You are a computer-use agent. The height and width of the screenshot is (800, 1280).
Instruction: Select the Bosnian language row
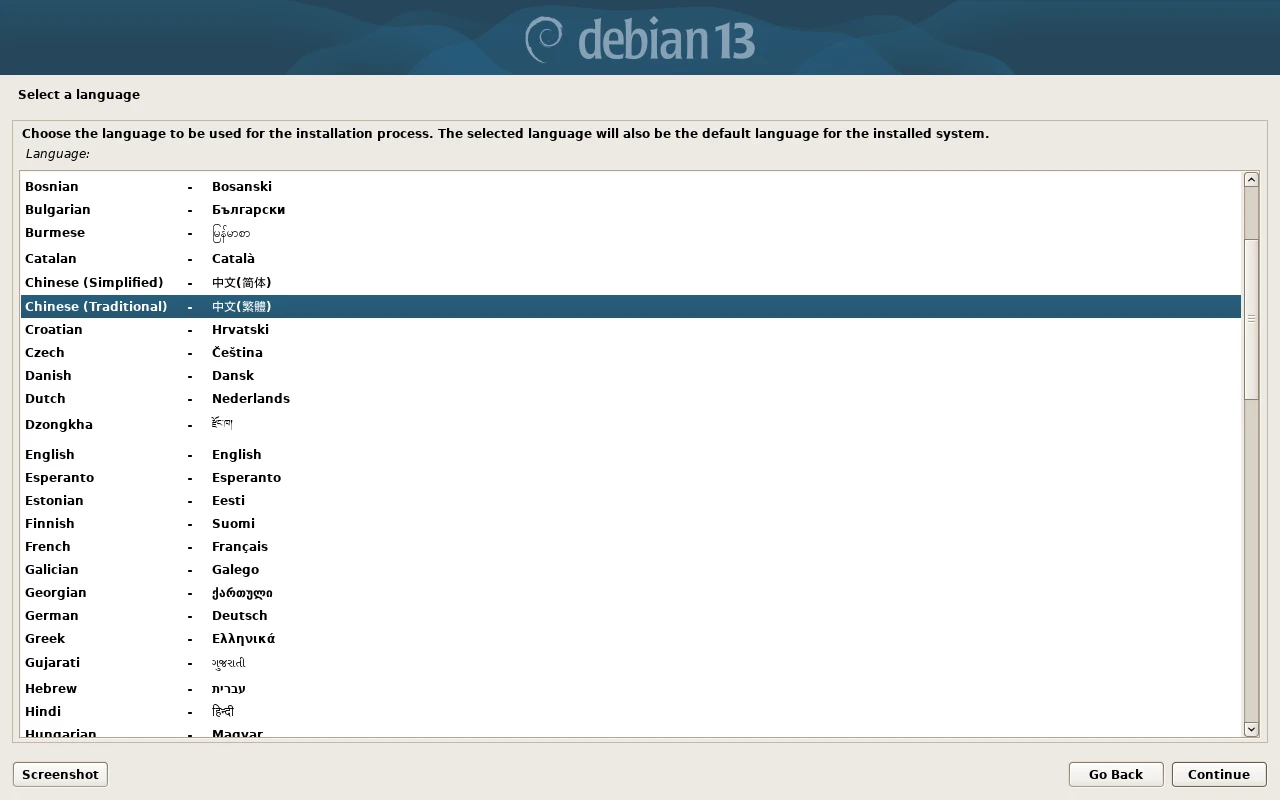[x=52, y=186]
